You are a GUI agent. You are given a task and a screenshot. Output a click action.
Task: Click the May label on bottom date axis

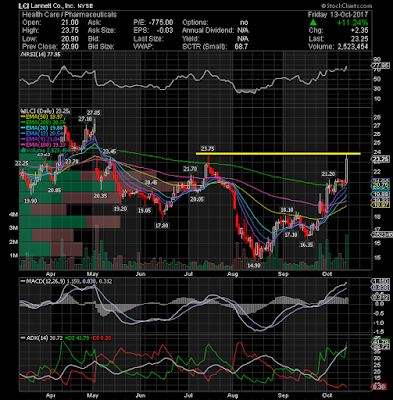93,396
